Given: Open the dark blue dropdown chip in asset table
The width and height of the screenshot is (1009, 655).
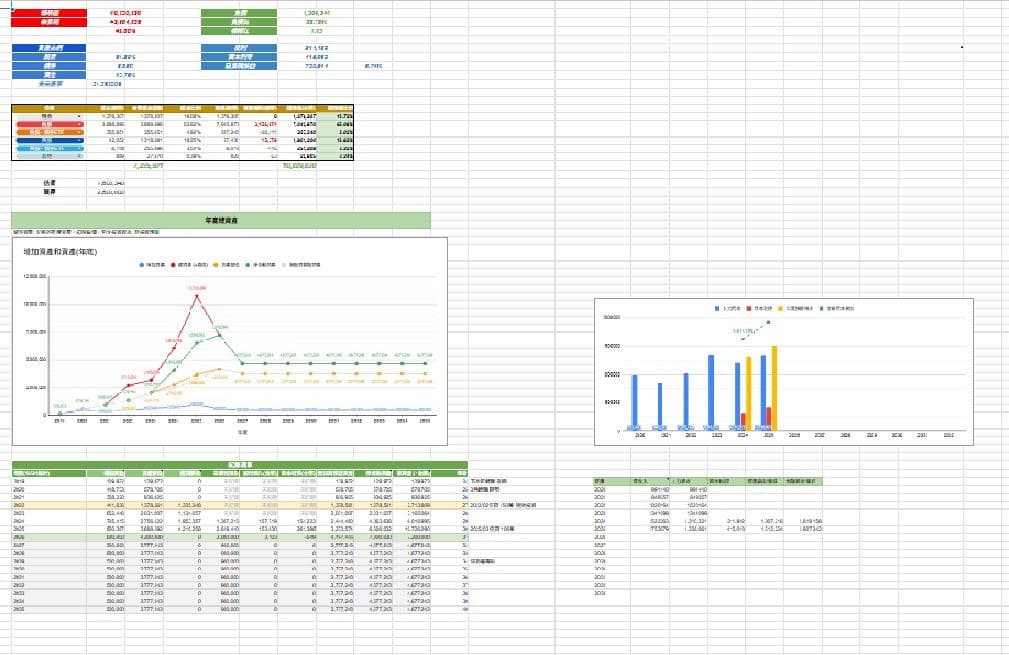Looking at the screenshot, I should [50, 140].
